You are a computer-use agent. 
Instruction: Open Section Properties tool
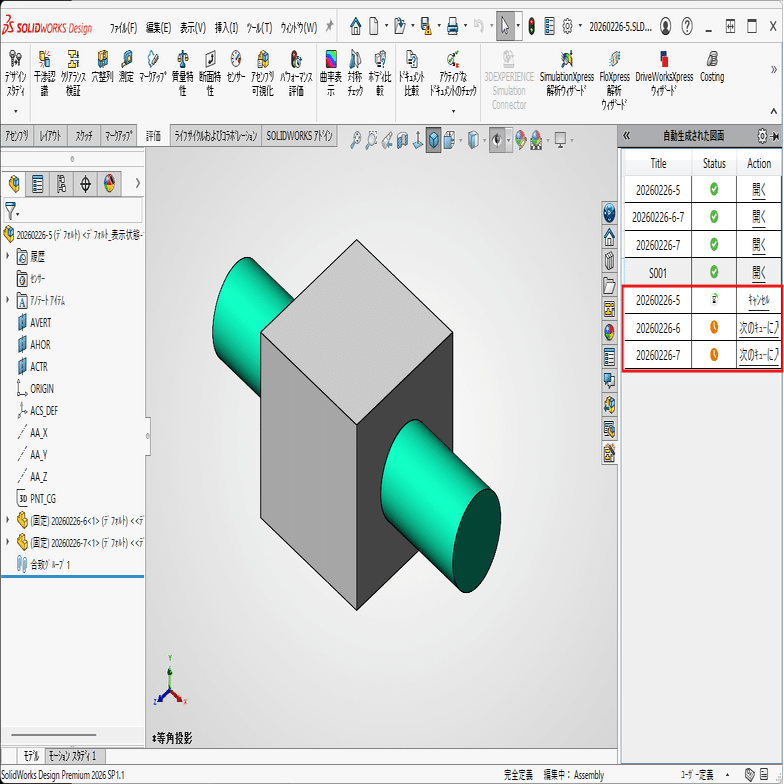(210, 74)
